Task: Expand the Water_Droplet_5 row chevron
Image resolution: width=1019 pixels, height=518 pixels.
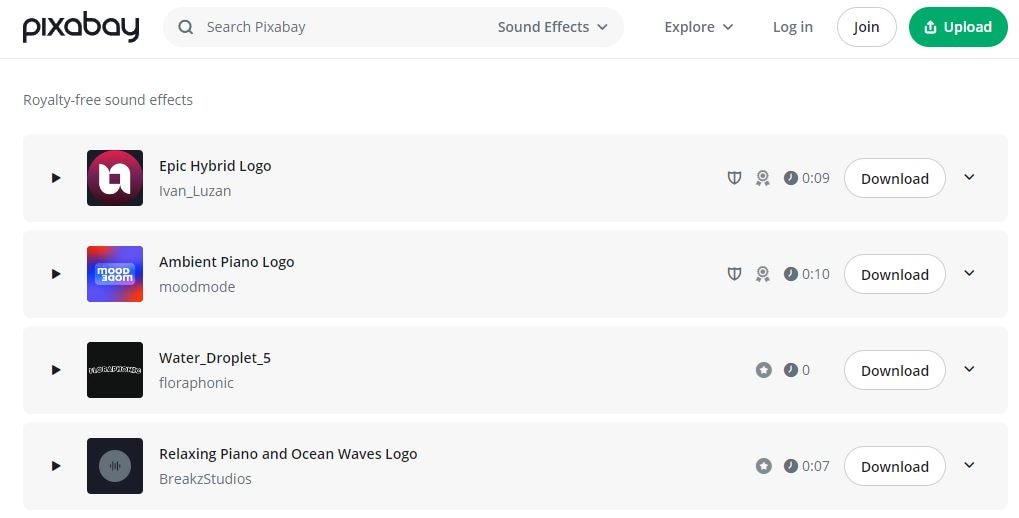Action: coord(969,369)
